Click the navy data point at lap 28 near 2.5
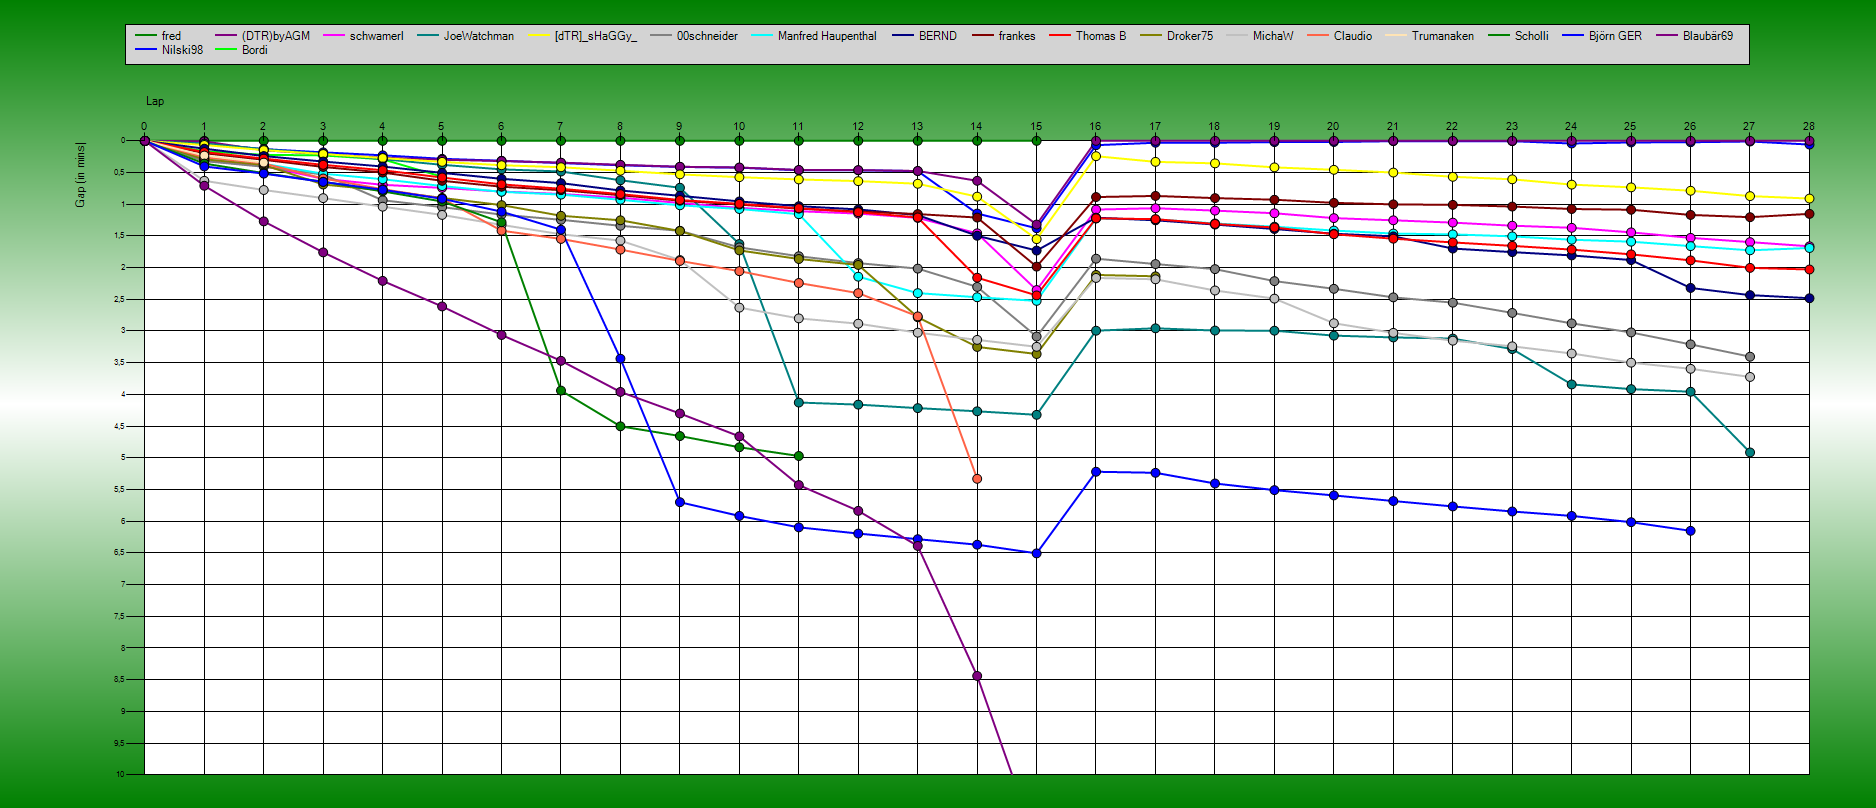This screenshot has height=808, width=1876. [x=1809, y=298]
